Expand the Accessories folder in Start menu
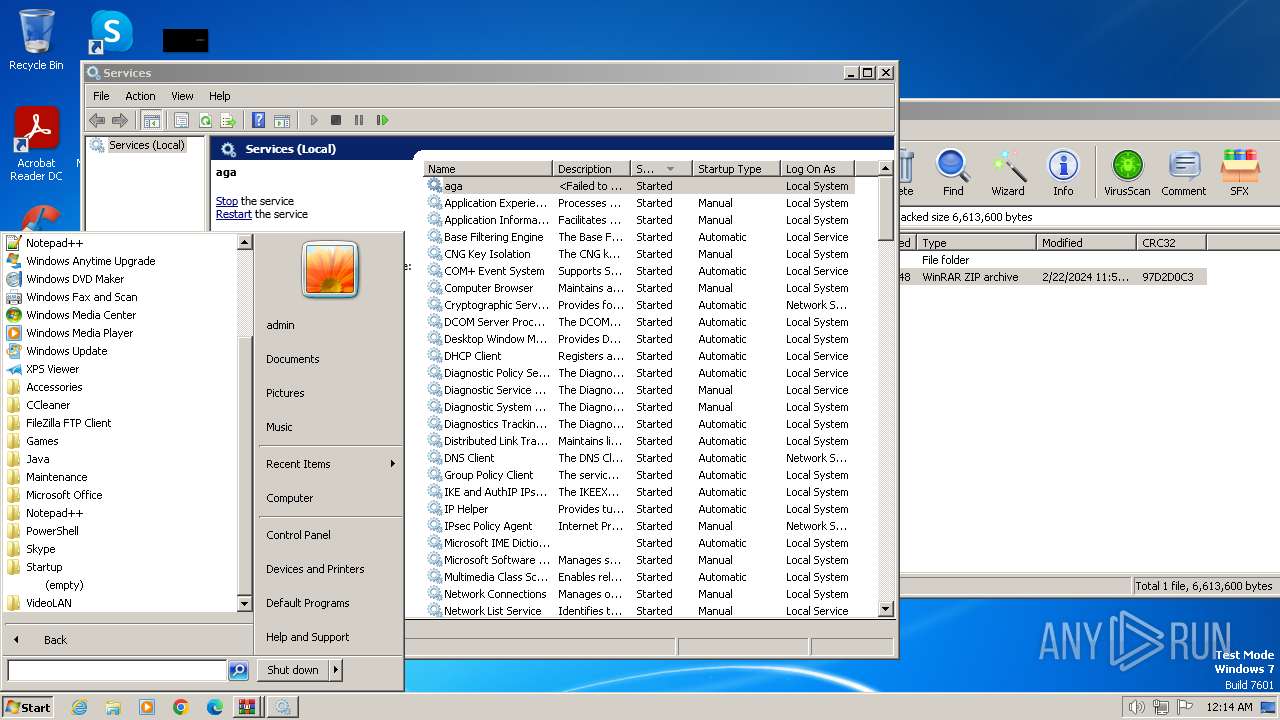The height and width of the screenshot is (720, 1280). pyautogui.click(x=54, y=387)
